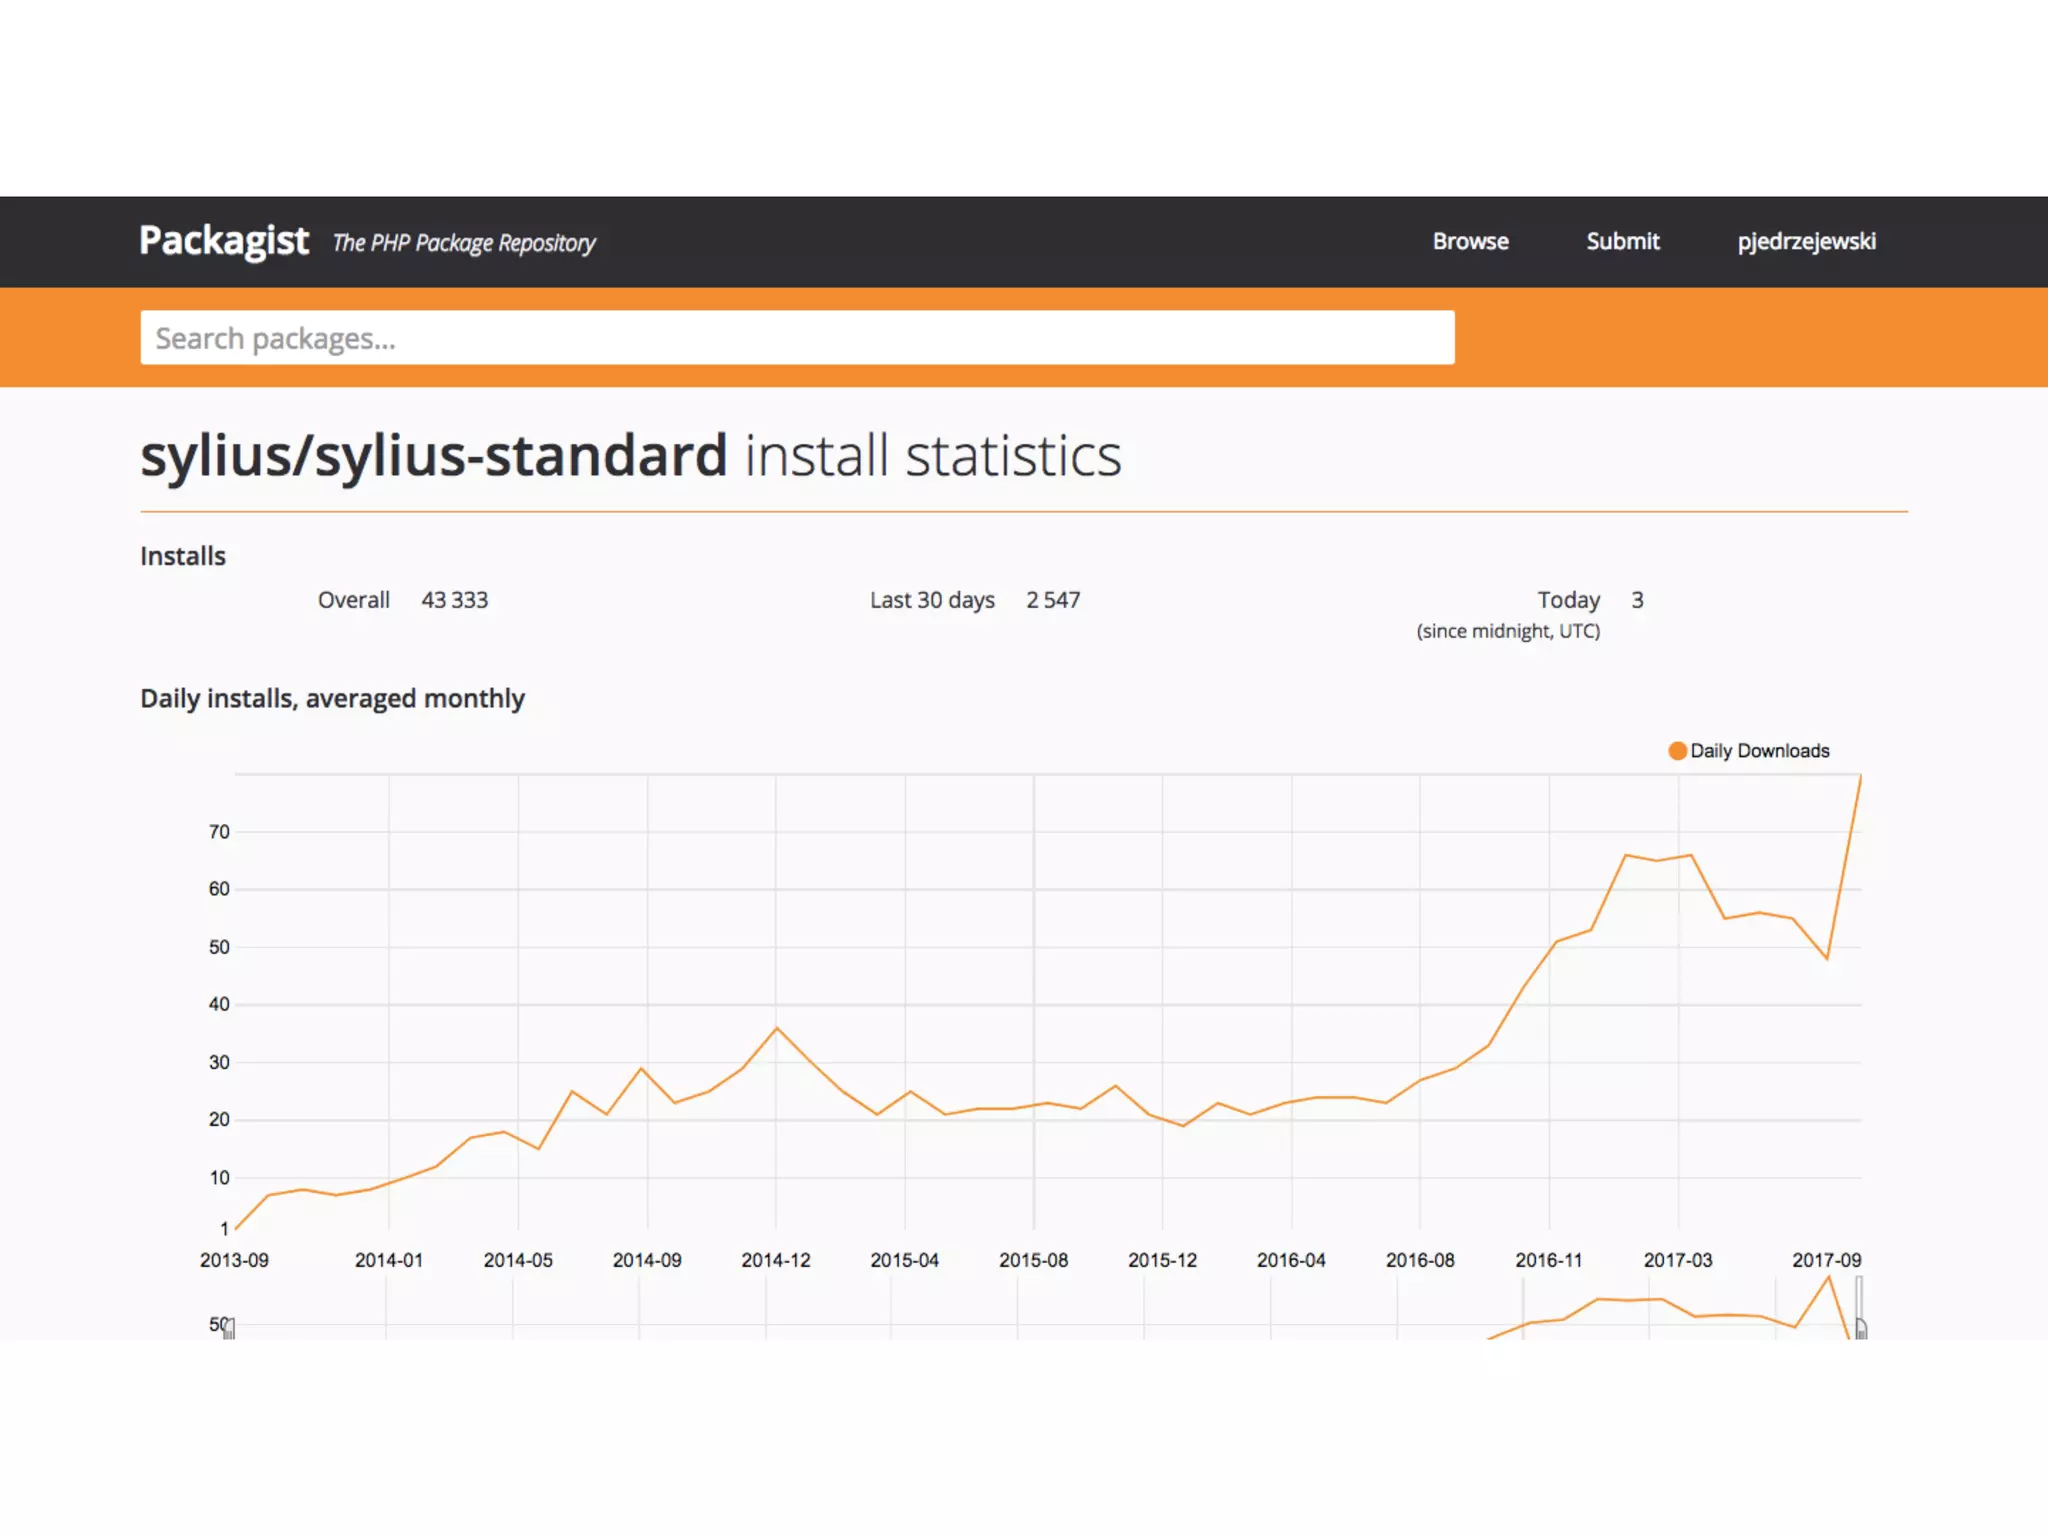Screen dimensions: 2048x1536
Task: Click the mini overview chart line
Action: pyautogui.click(x=1628, y=1300)
